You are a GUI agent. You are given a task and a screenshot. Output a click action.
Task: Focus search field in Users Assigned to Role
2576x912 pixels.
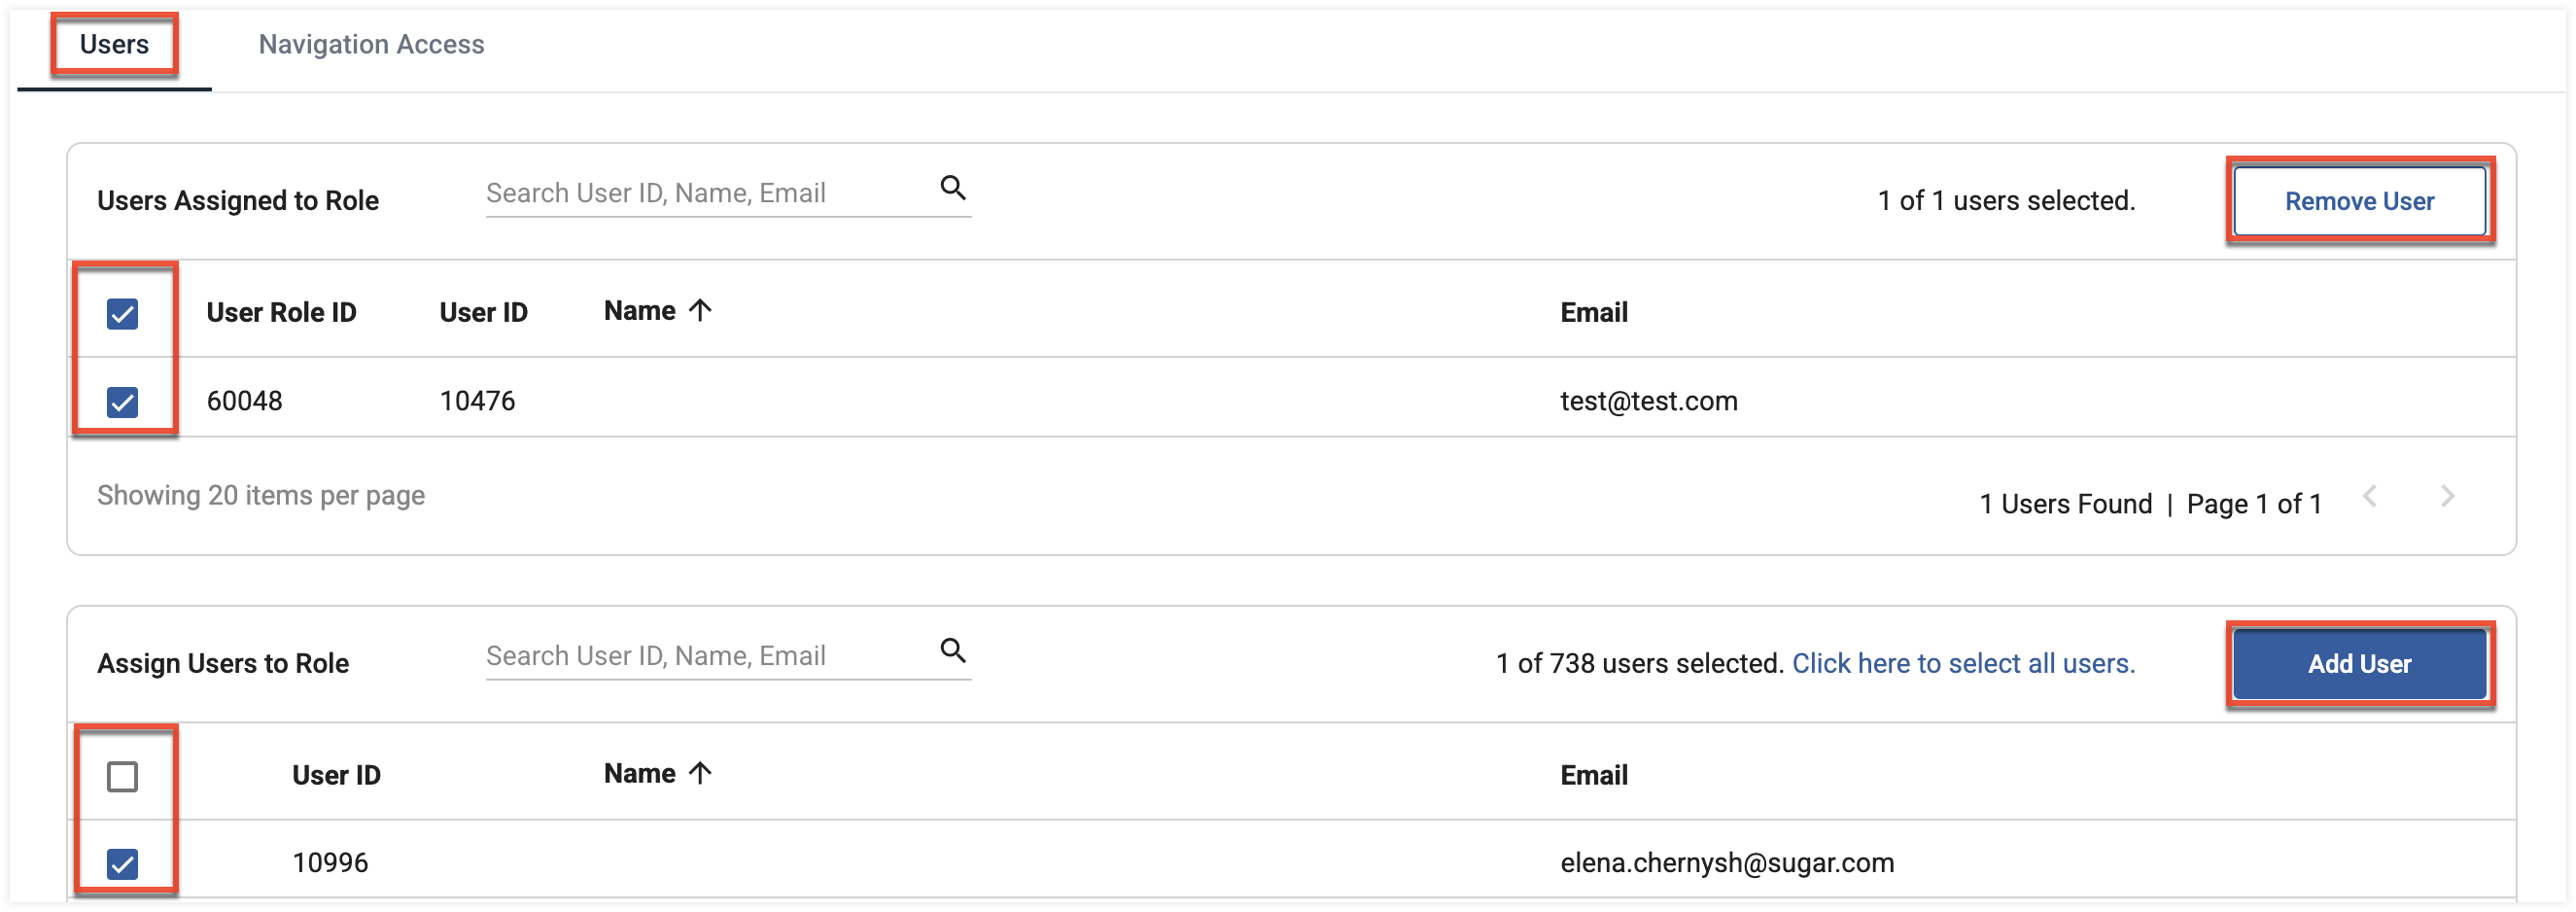click(709, 193)
